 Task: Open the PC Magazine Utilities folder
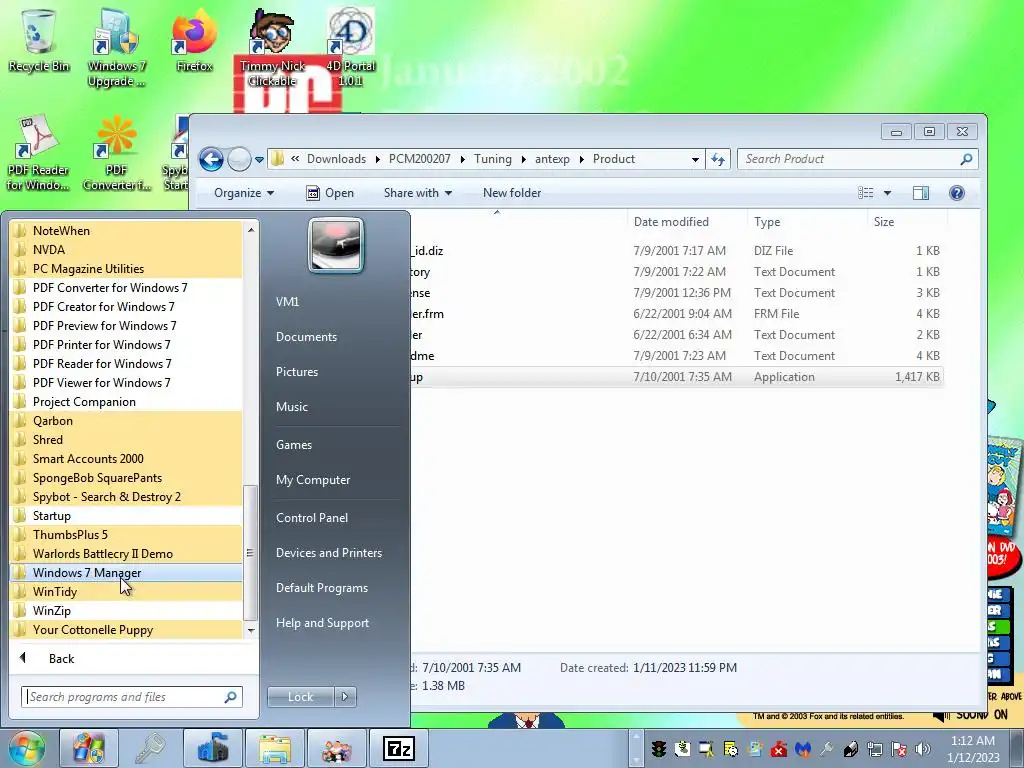(127, 268)
